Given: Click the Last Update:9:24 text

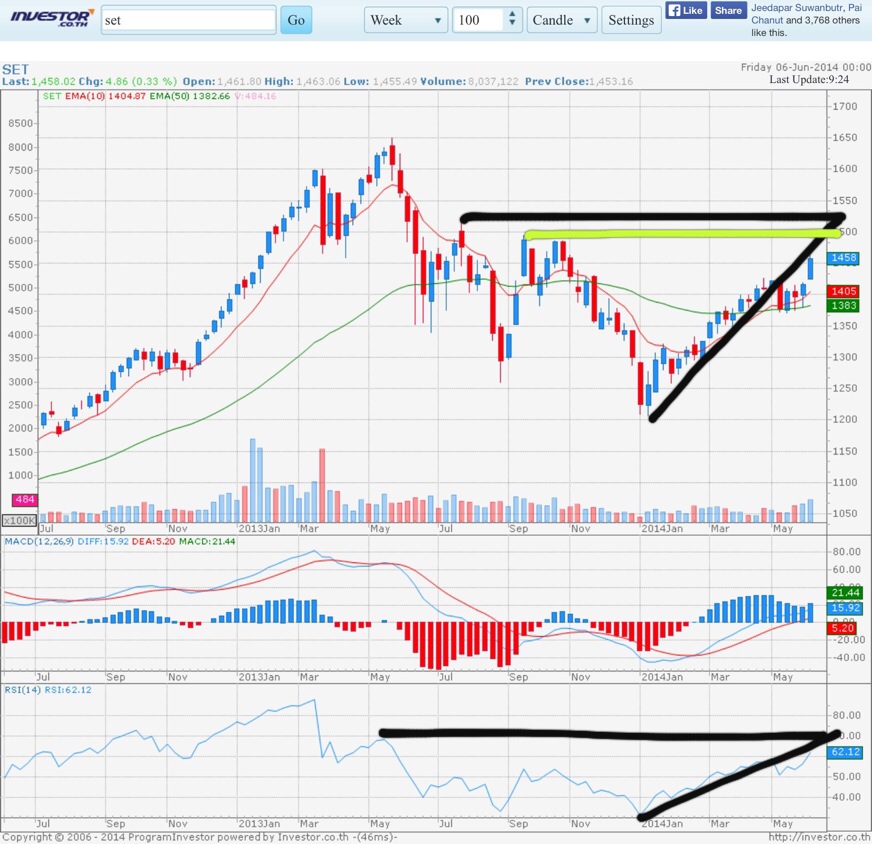Looking at the screenshot, I should [809, 80].
